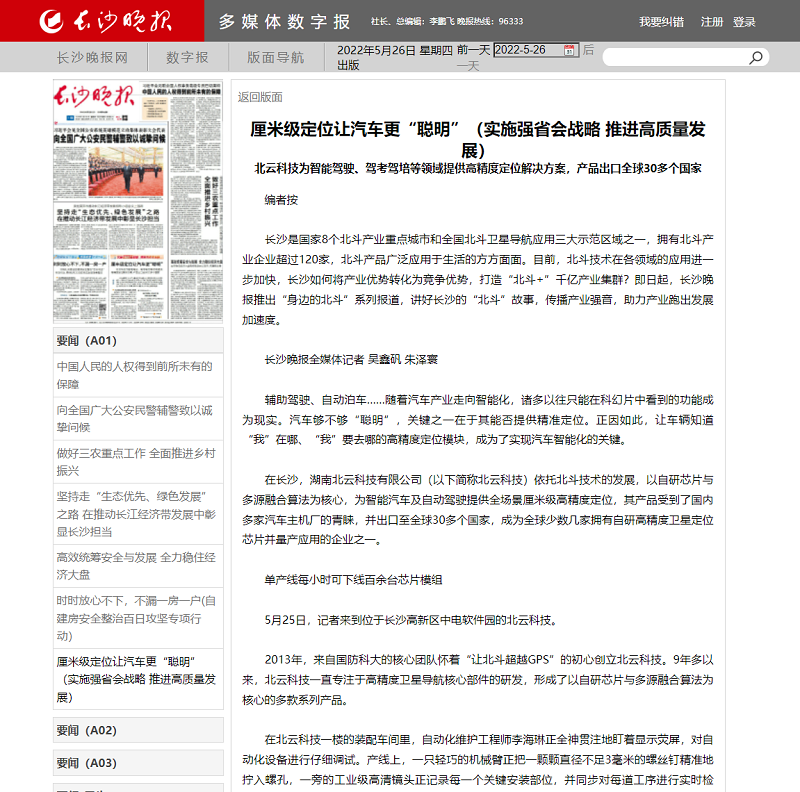Viewport: 800px width, 792px height.
Task: Click the 我要纠错 link
Action: click(x=661, y=21)
